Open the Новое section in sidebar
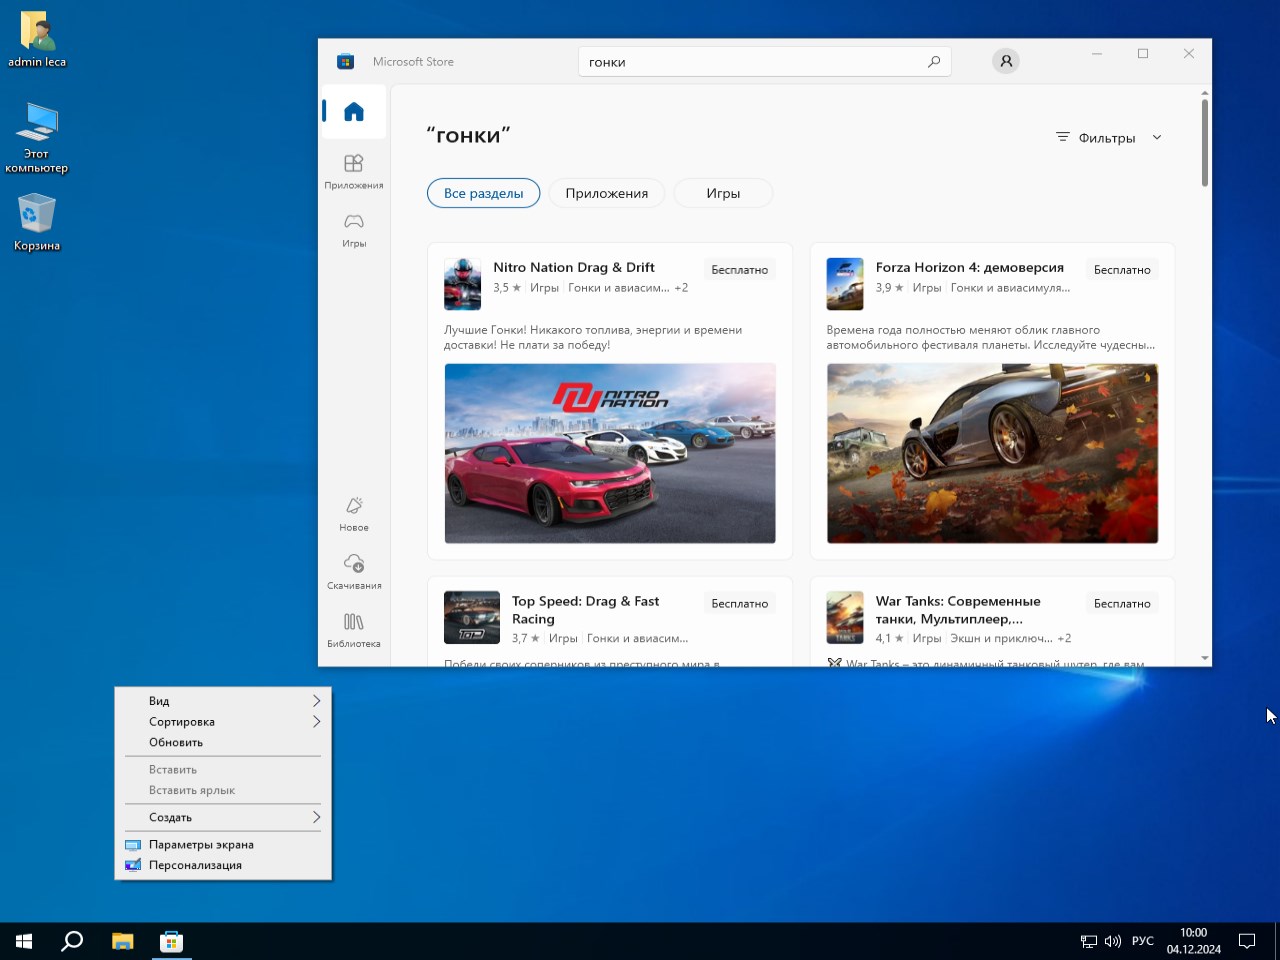1280x960 pixels. (x=354, y=512)
